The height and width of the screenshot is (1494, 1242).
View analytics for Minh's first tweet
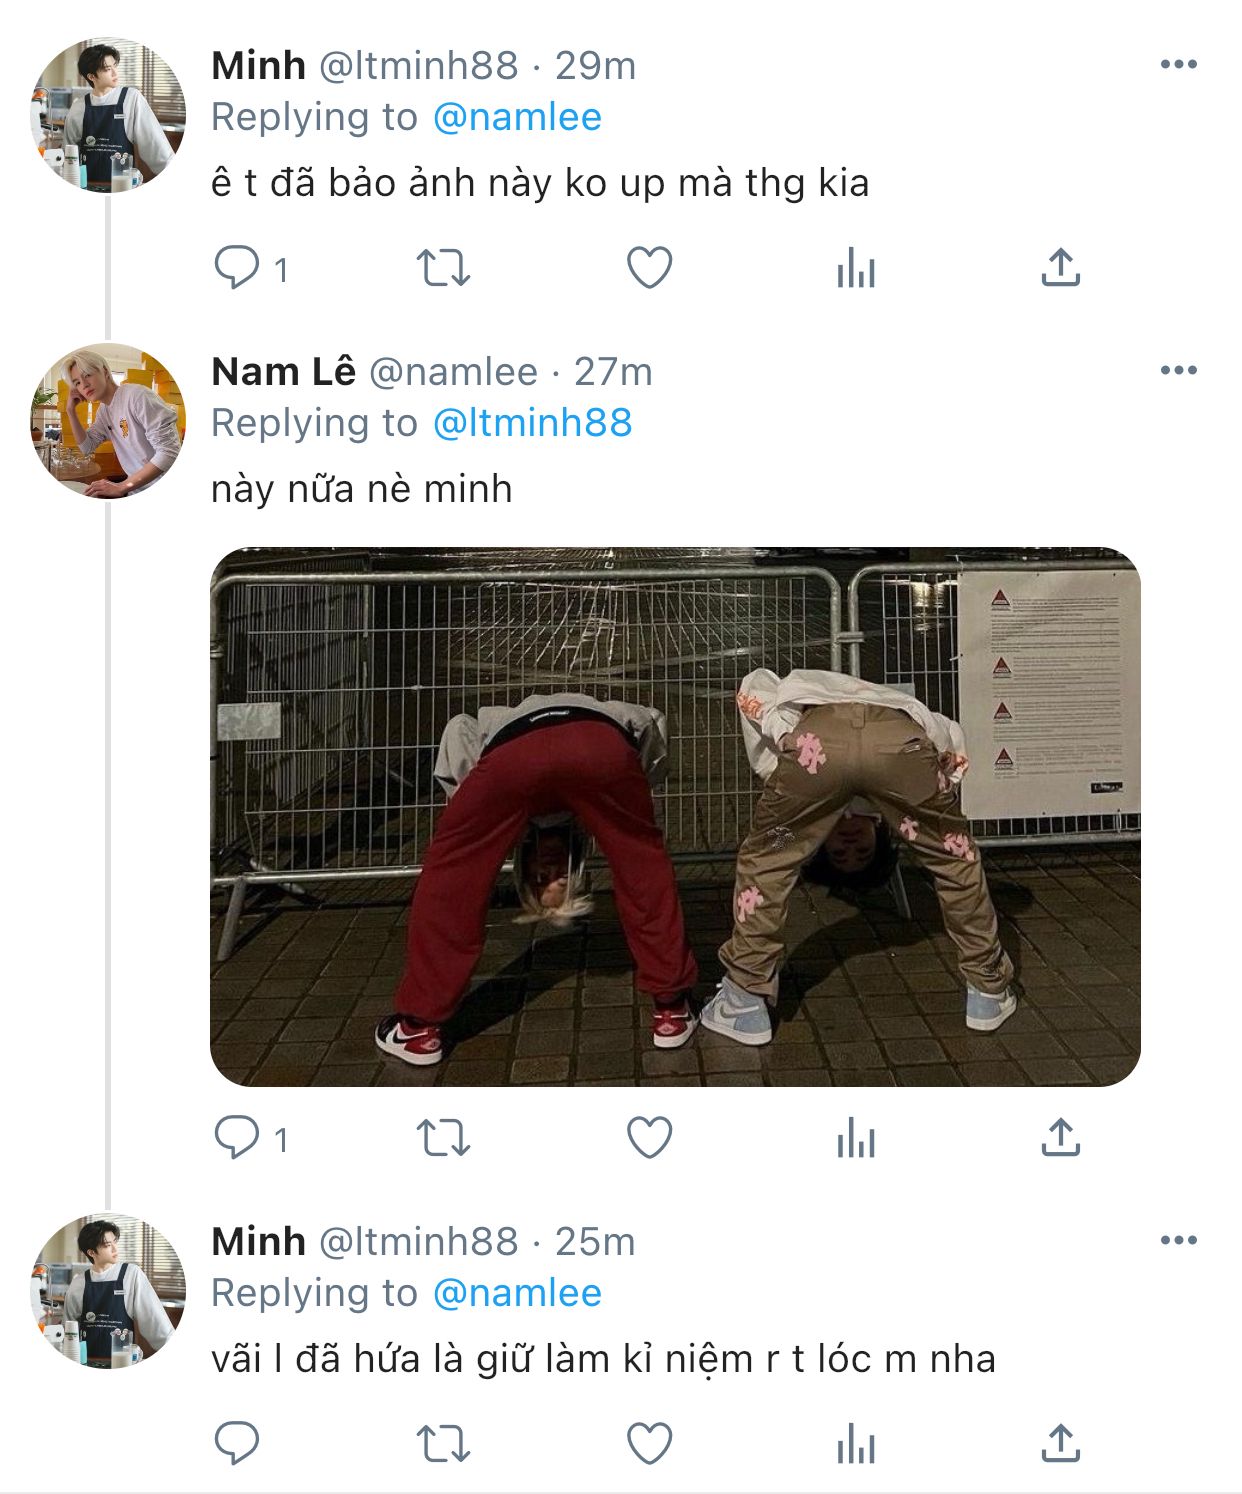point(856,269)
